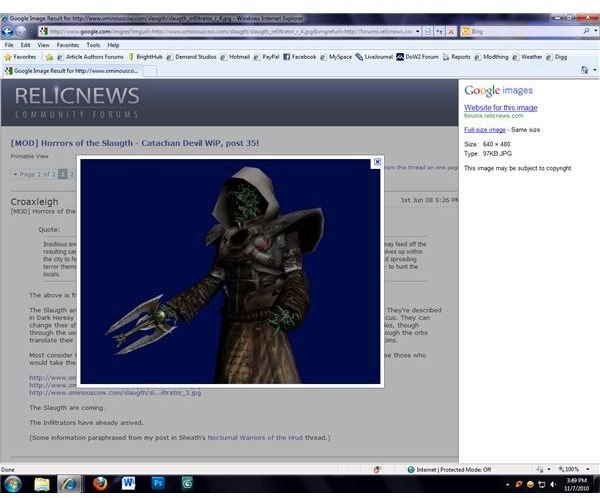Open the Full-size image link

(x=484, y=130)
